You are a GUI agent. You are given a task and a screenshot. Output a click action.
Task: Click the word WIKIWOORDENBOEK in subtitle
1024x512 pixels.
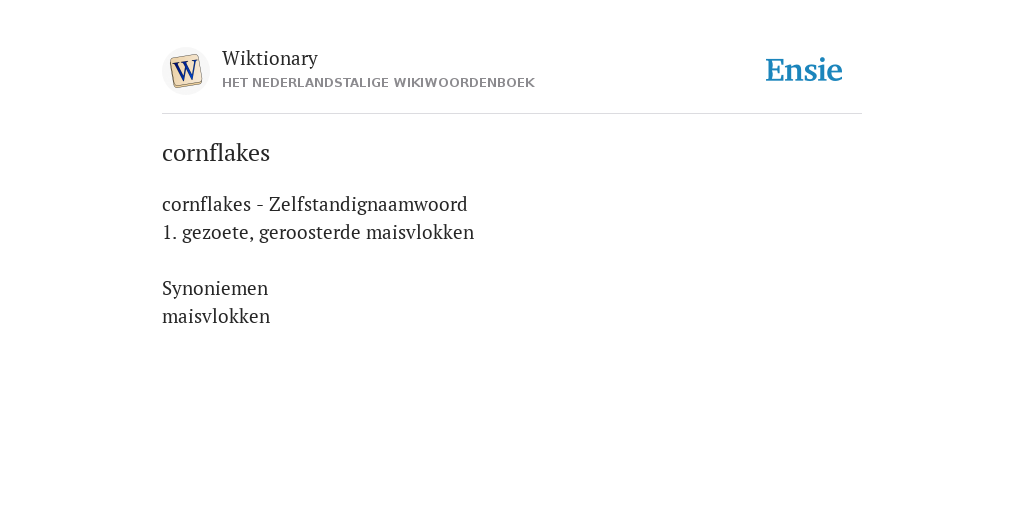tap(464, 83)
